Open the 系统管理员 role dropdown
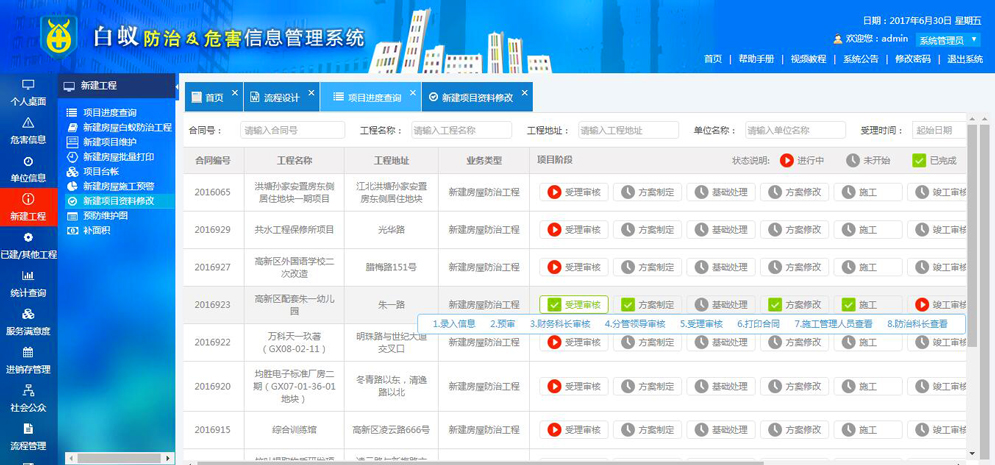995x465 pixels. (x=947, y=40)
